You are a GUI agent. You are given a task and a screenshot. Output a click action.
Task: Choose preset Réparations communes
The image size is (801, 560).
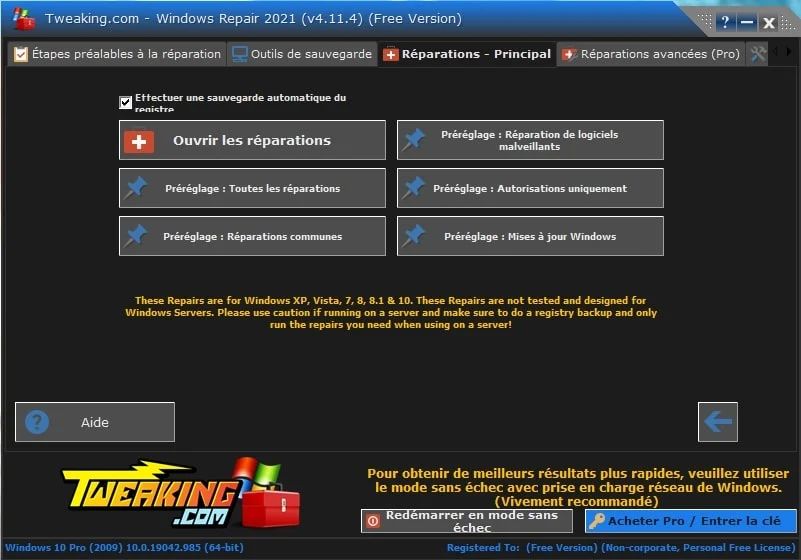(x=252, y=237)
